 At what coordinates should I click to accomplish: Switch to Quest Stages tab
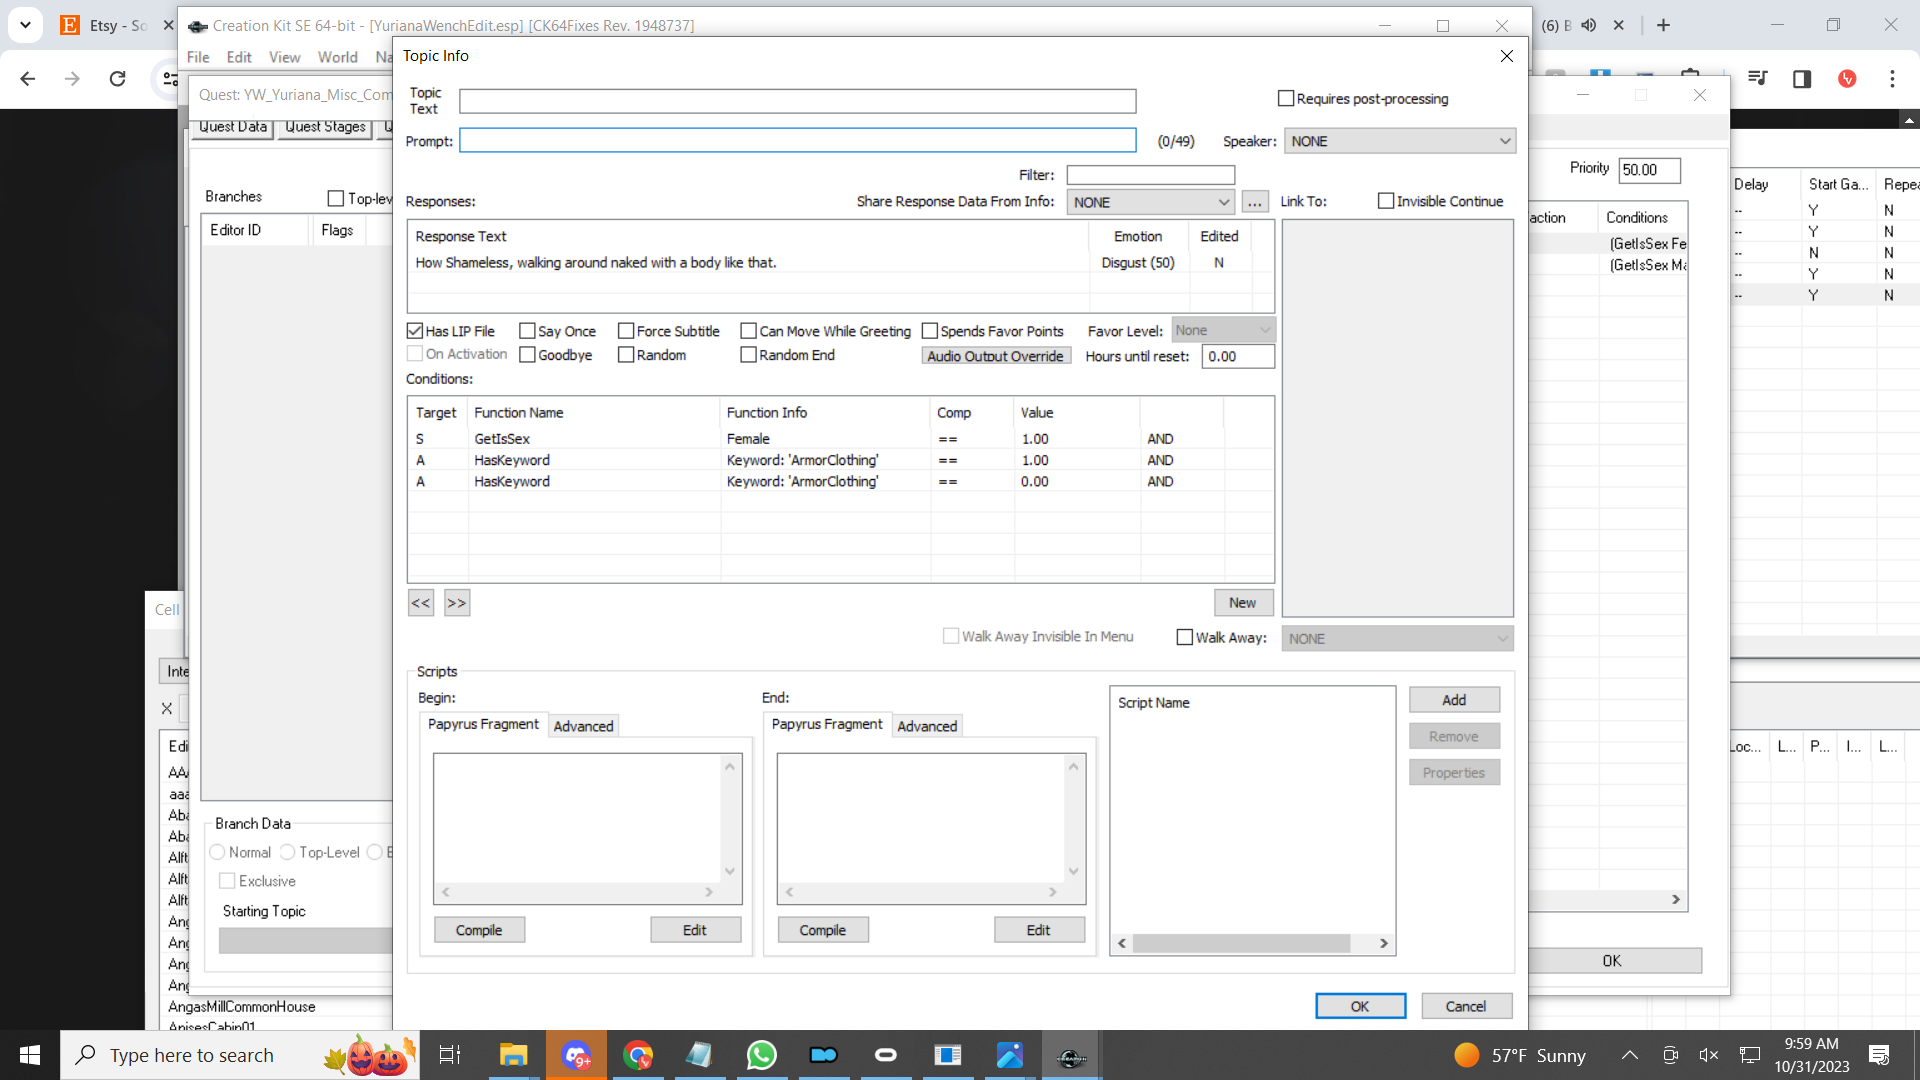pos(325,127)
